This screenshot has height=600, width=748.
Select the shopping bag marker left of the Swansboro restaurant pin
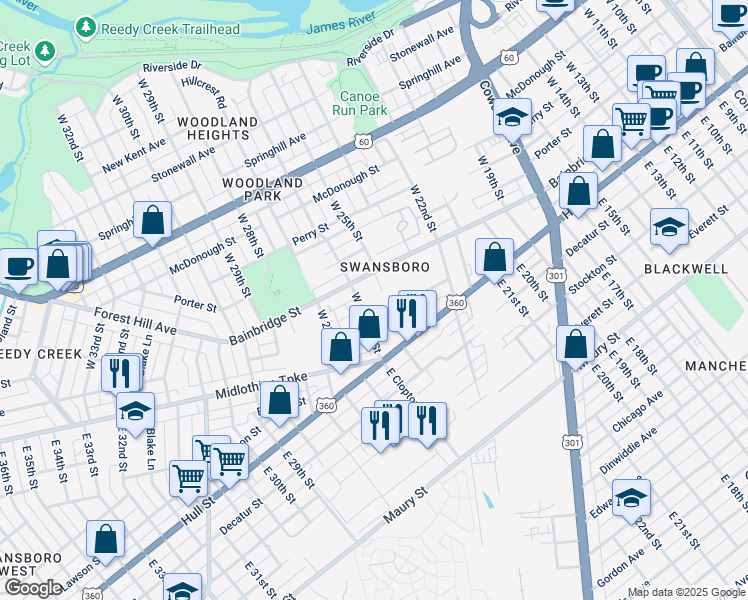pyautogui.click(x=368, y=325)
